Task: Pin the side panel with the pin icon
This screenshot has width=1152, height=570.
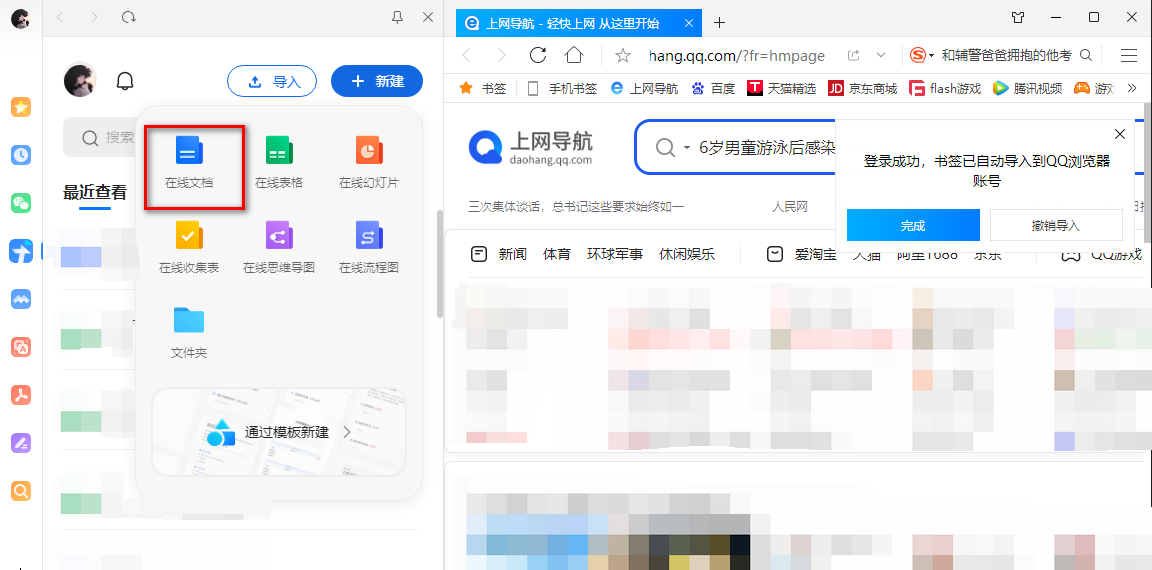Action: click(397, 17)
